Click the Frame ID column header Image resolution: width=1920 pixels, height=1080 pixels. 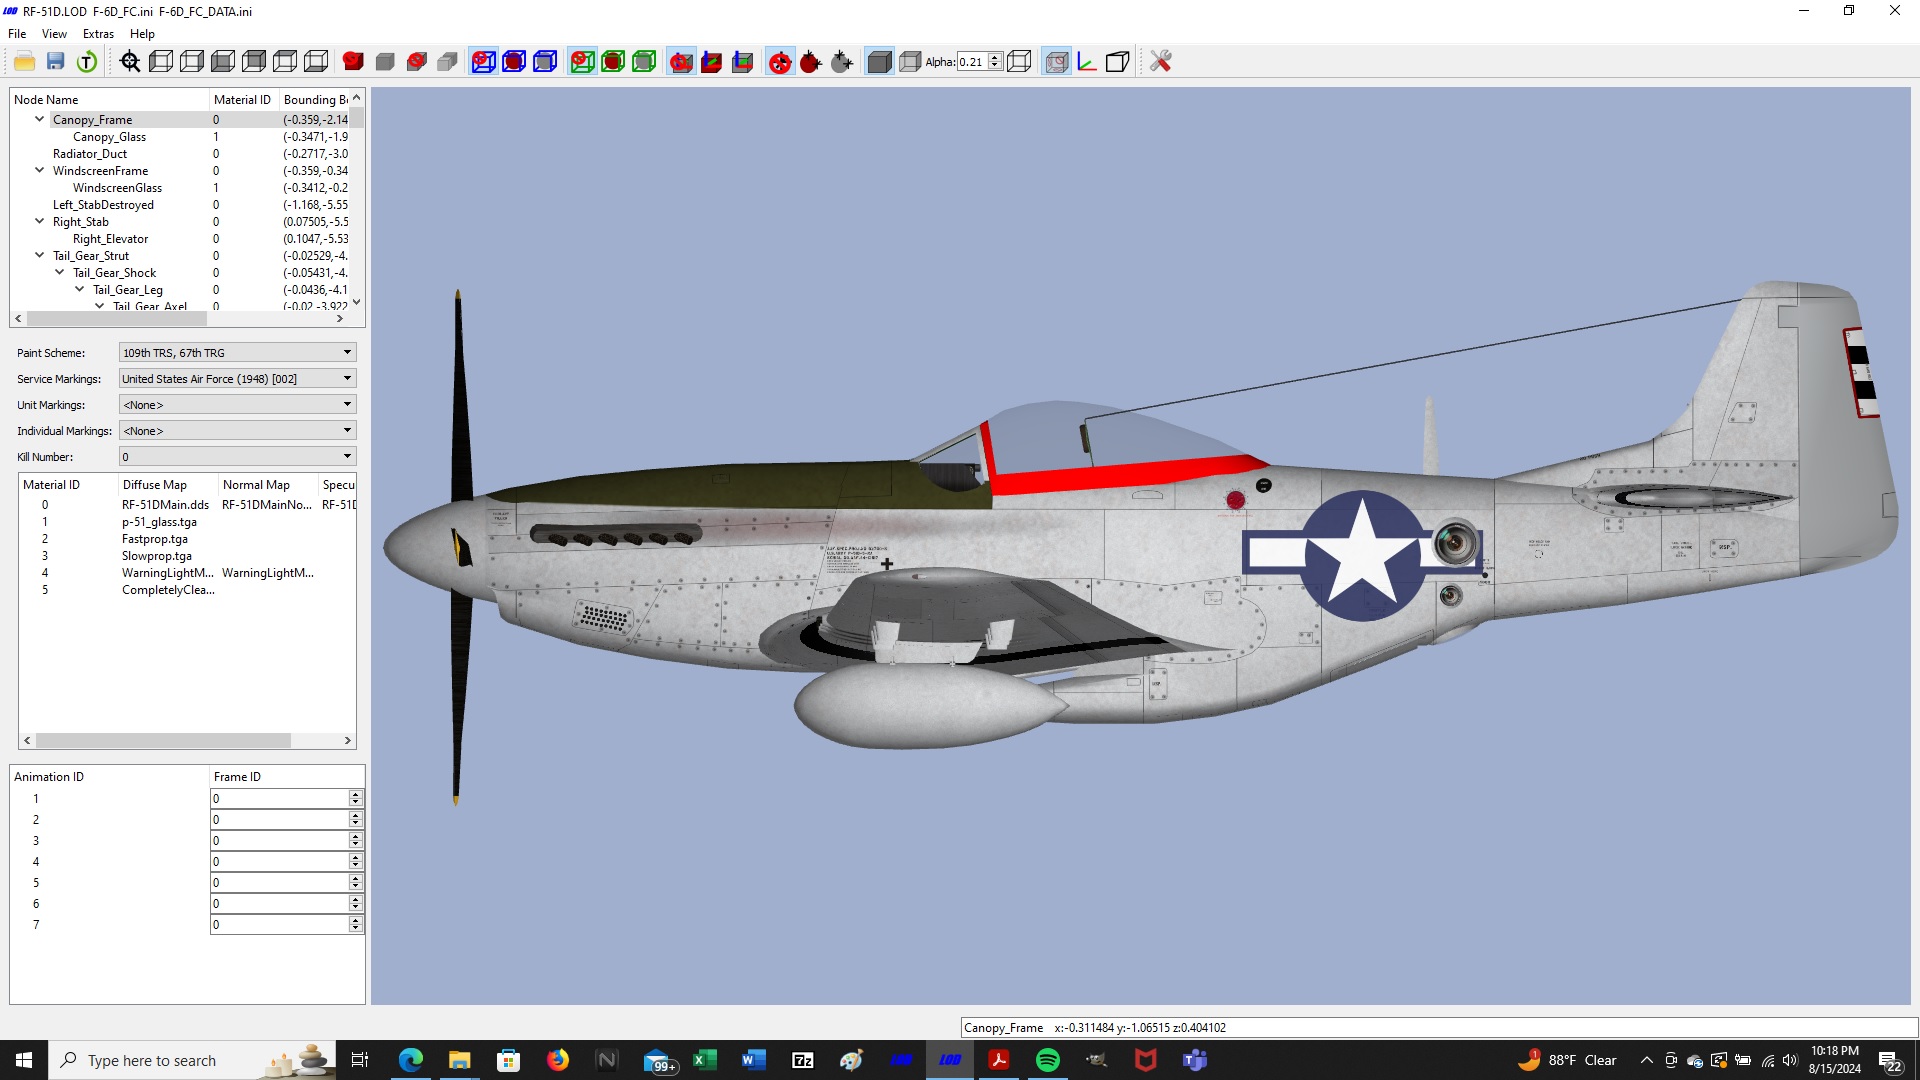point(287,777)
